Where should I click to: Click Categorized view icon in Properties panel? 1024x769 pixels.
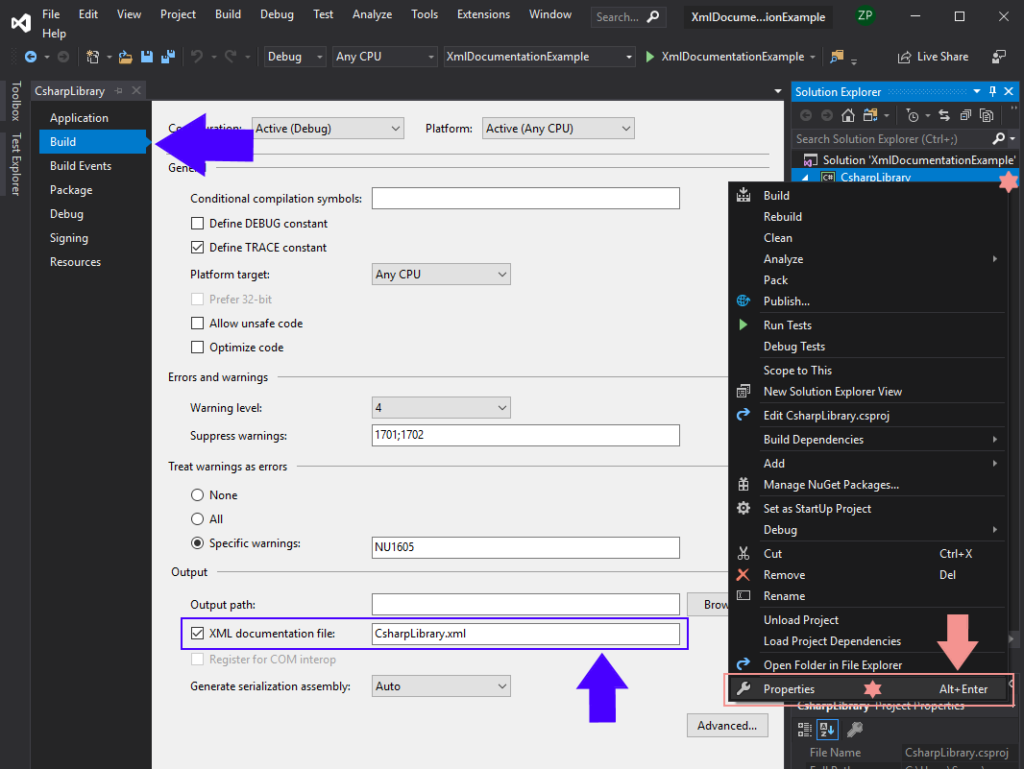tap(805, 729)
